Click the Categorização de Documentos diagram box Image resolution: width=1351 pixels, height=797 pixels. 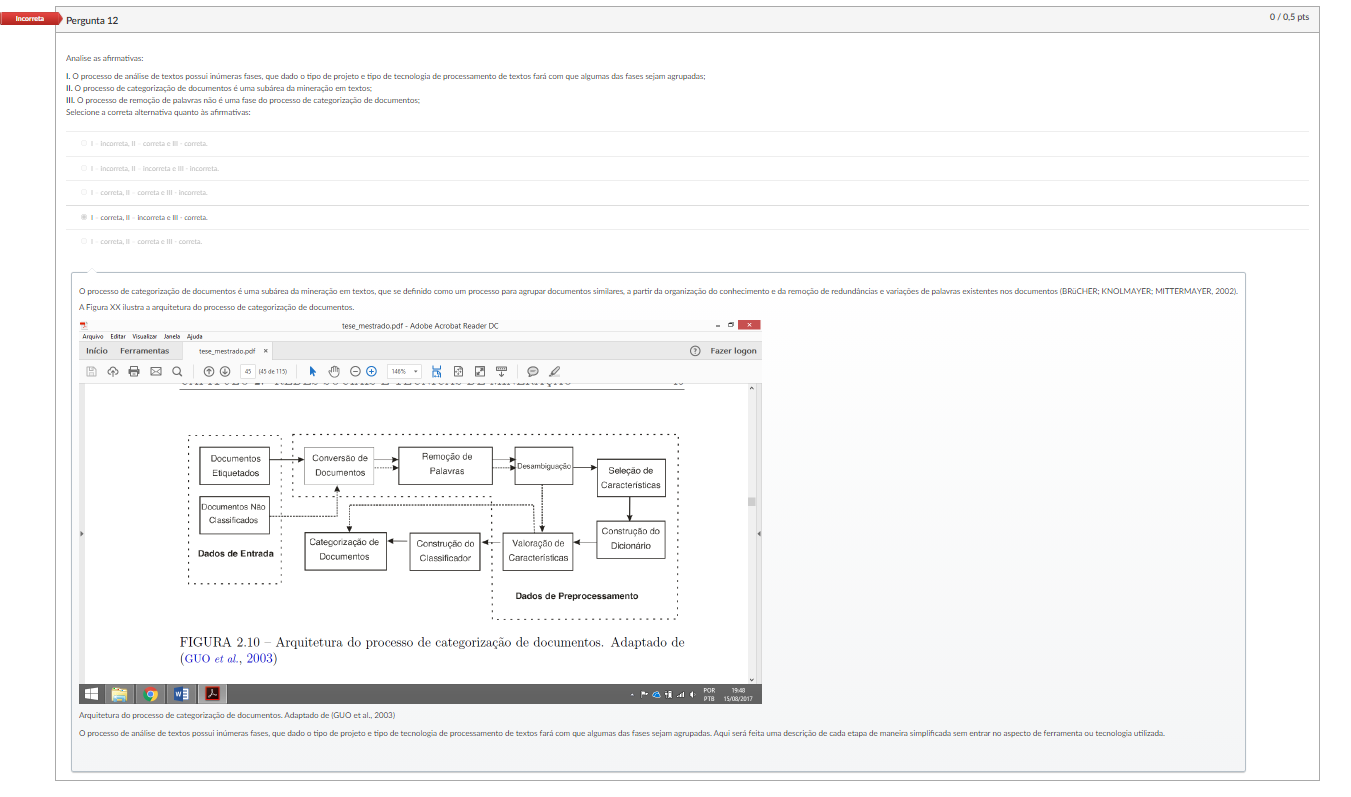(345, 550)
